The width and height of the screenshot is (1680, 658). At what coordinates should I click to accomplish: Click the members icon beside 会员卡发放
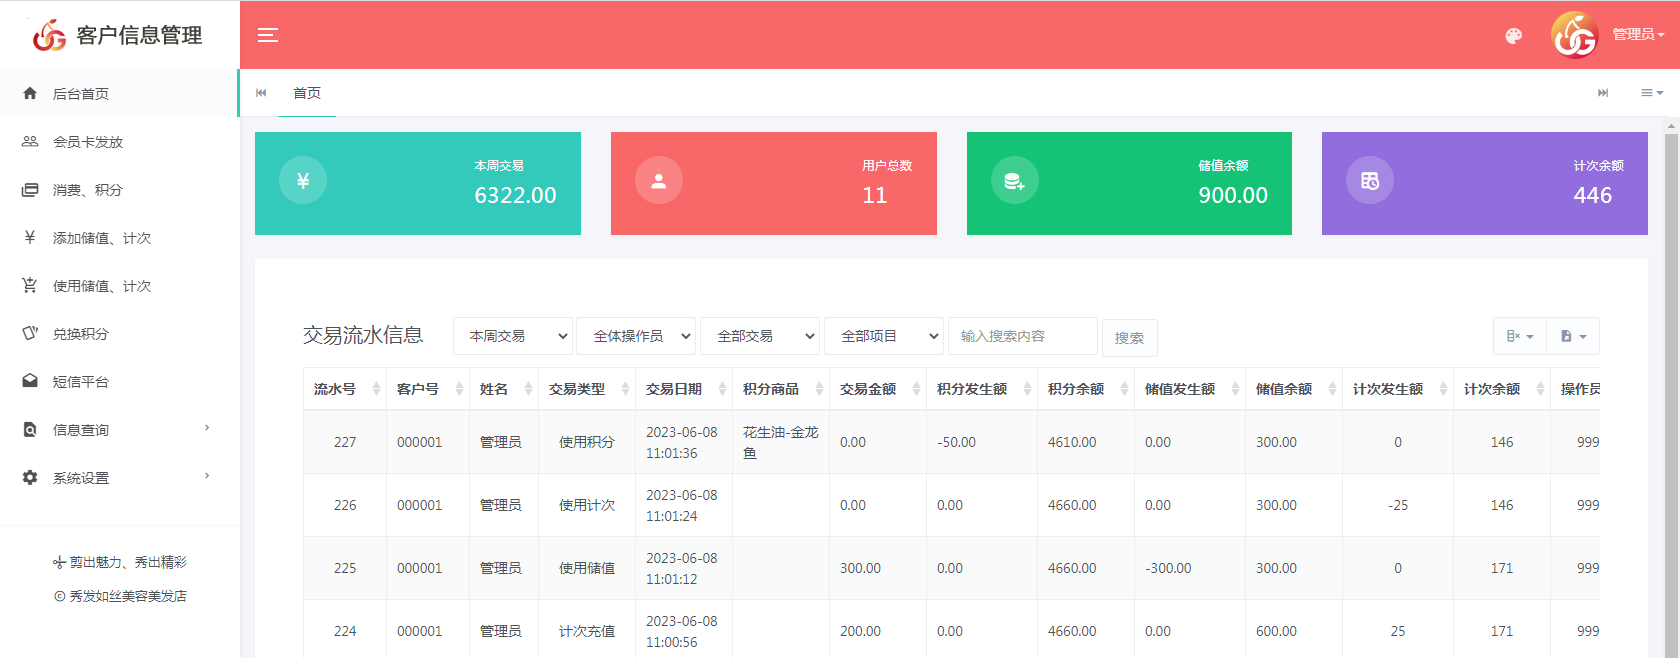tap(30, 141)
